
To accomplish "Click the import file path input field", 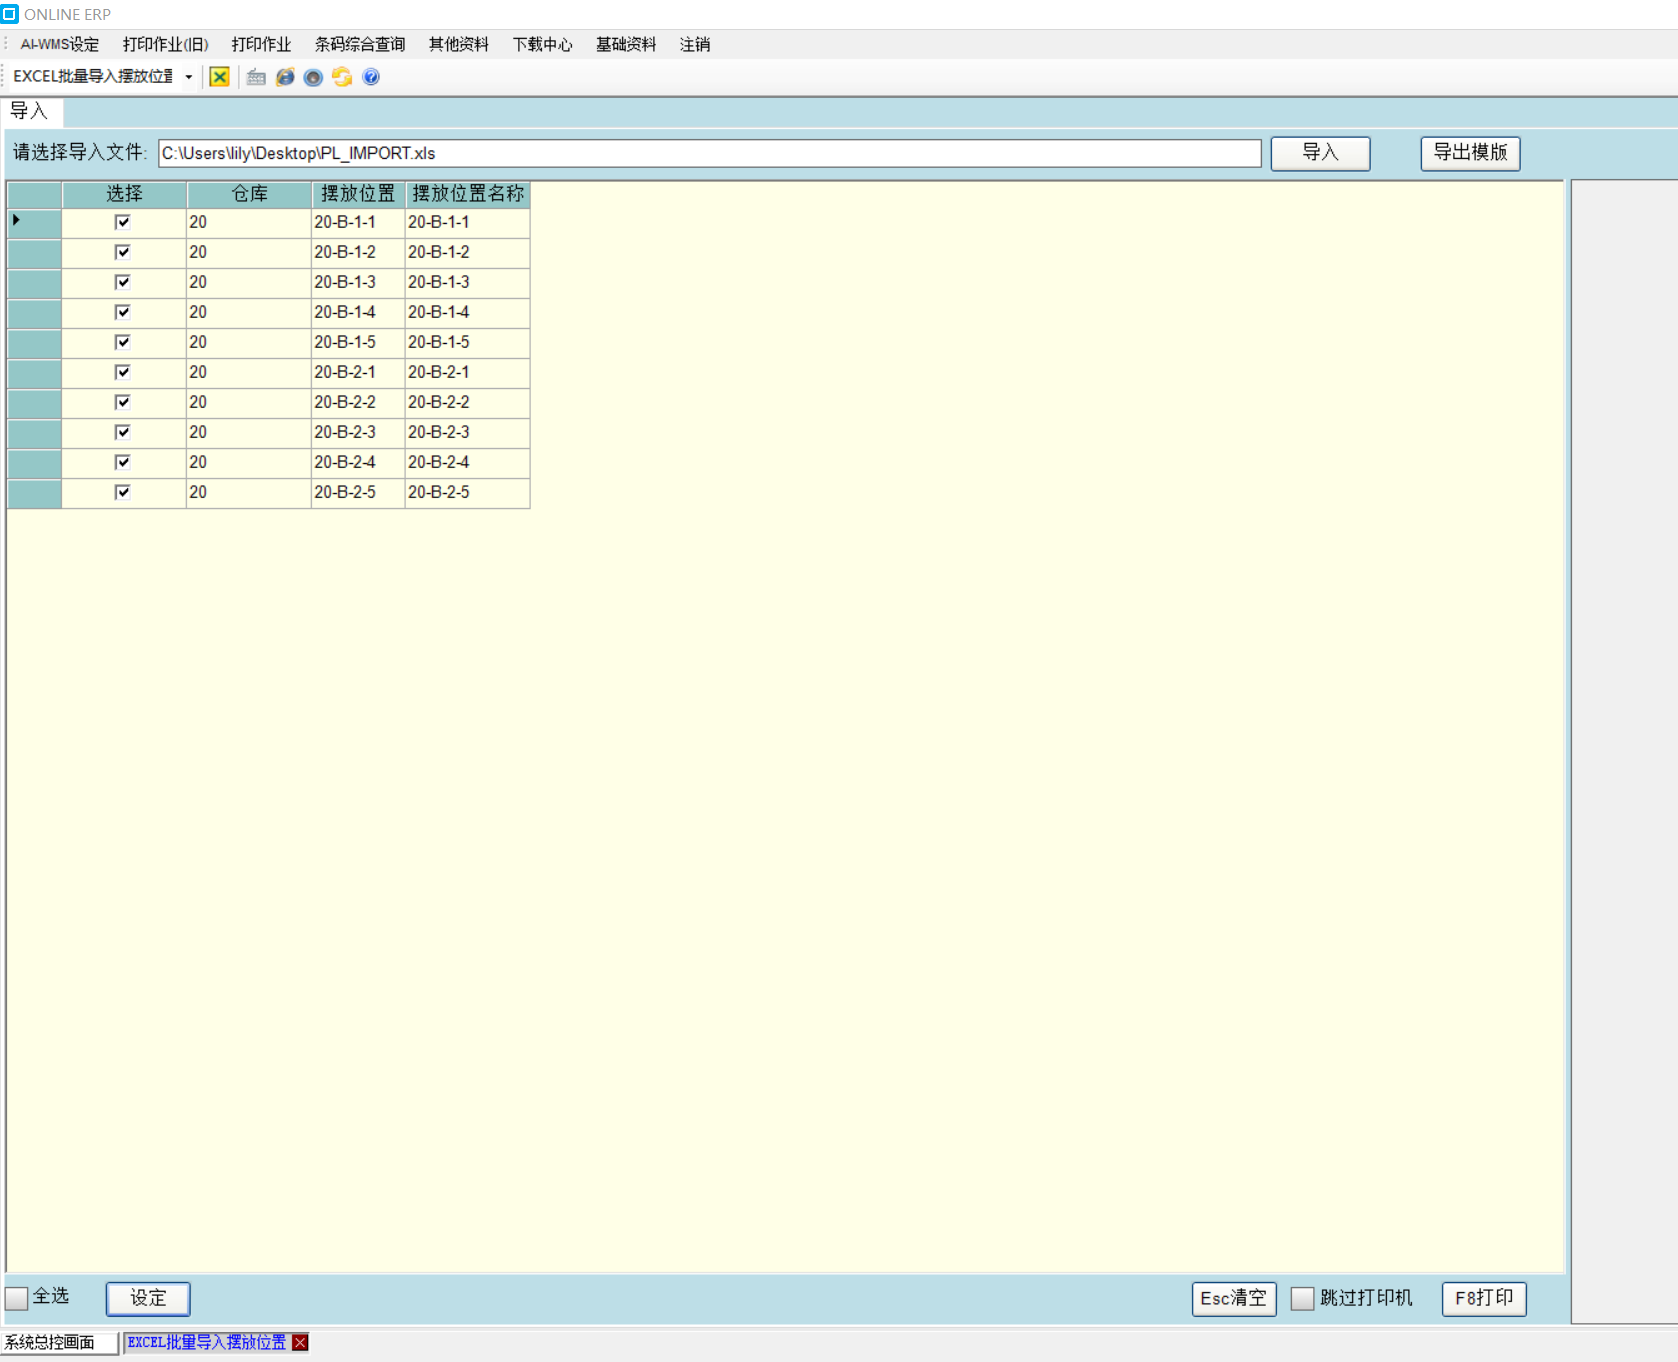I will click(x=709, y=153).
